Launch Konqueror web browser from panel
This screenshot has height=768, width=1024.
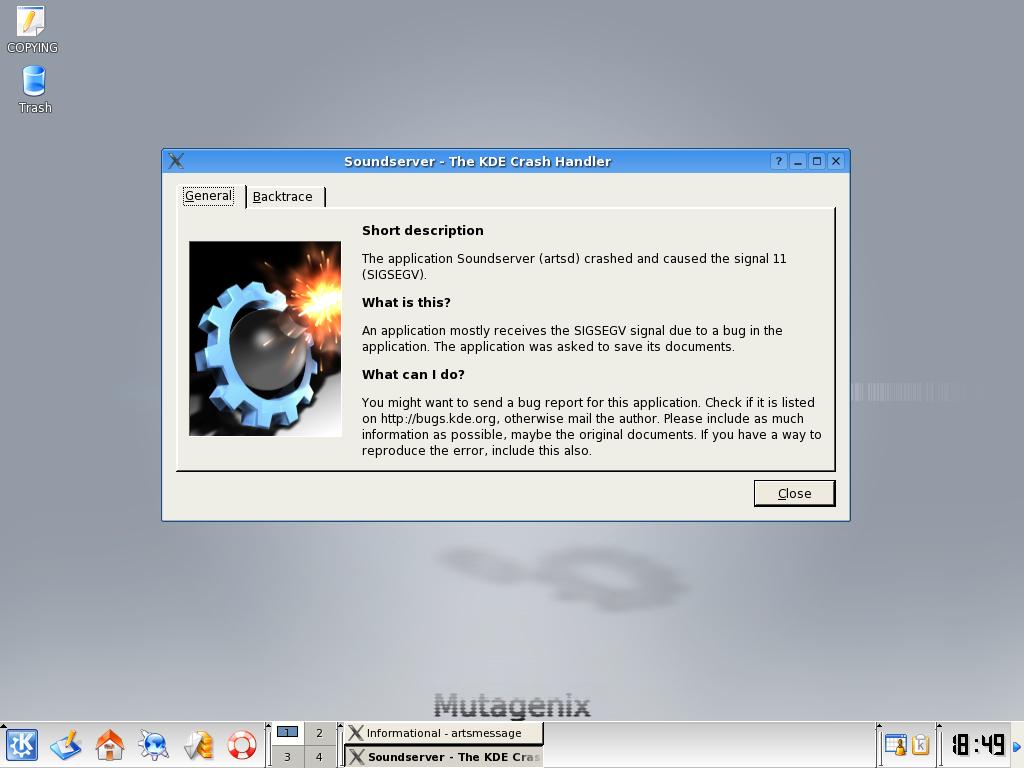[154, 744]
